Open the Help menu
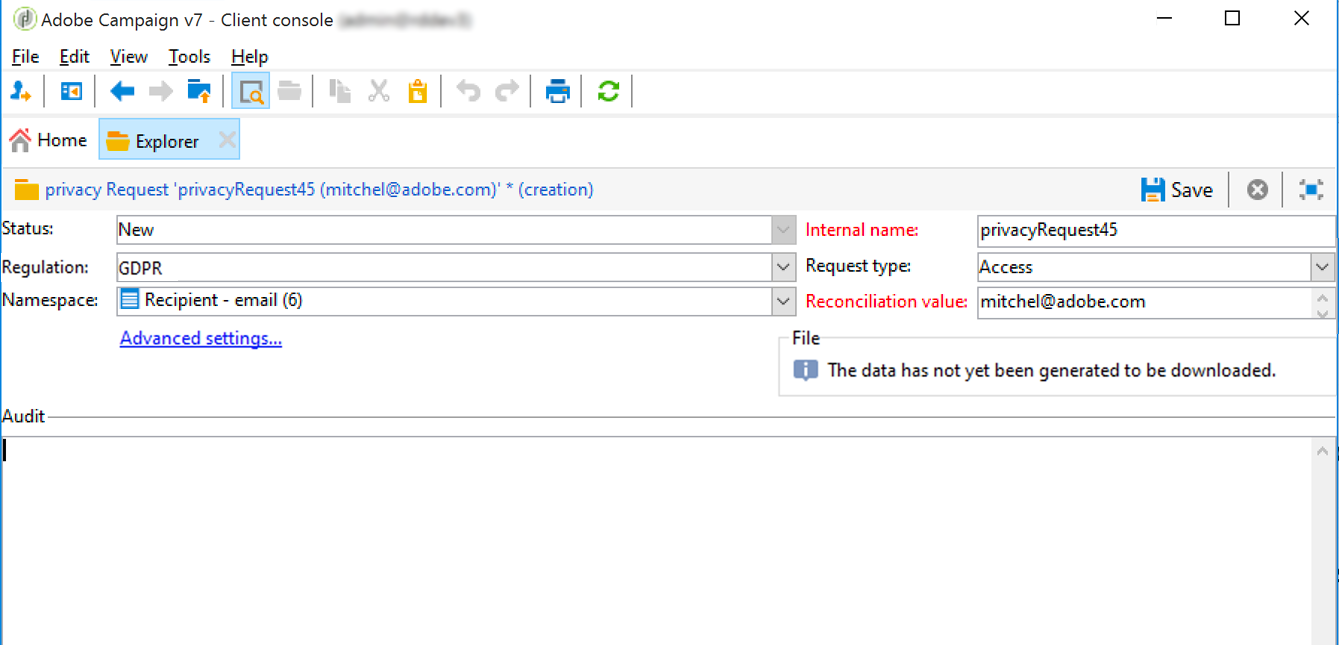 249,57
